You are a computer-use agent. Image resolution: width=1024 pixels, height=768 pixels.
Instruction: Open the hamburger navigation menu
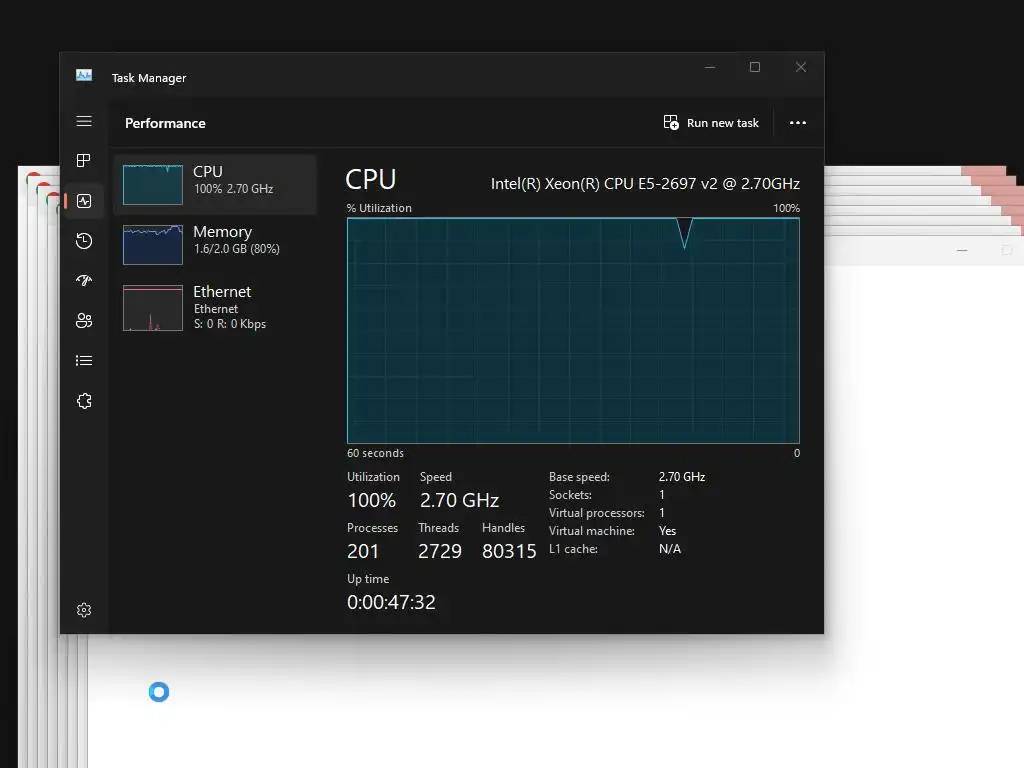point(84,121)
